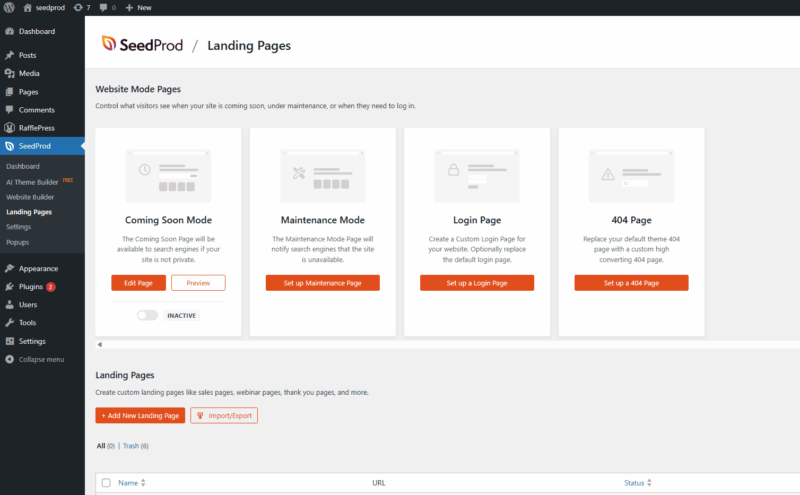
Task: Open the Media menu in sidebar
Action: [x=29, y=73]
